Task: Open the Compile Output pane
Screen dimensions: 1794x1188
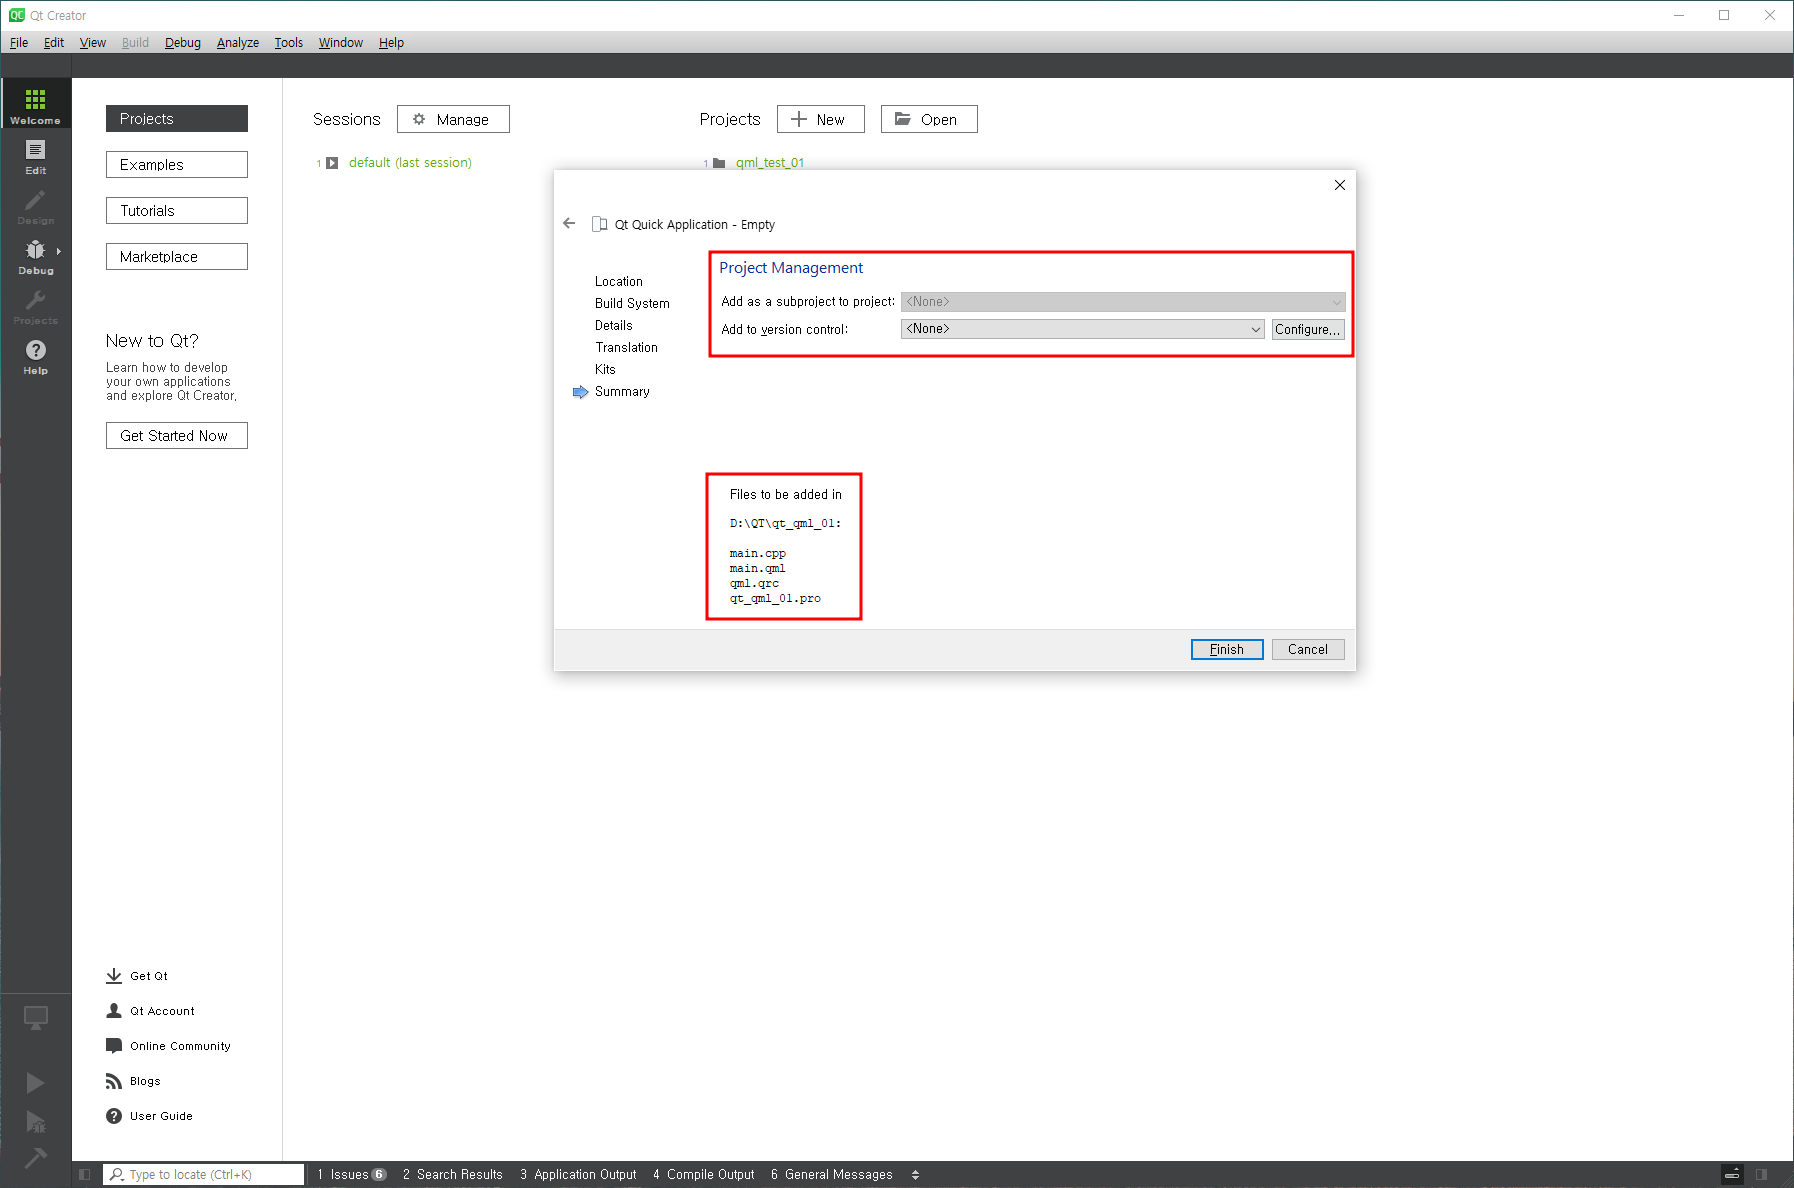Action: point(704,1175)
